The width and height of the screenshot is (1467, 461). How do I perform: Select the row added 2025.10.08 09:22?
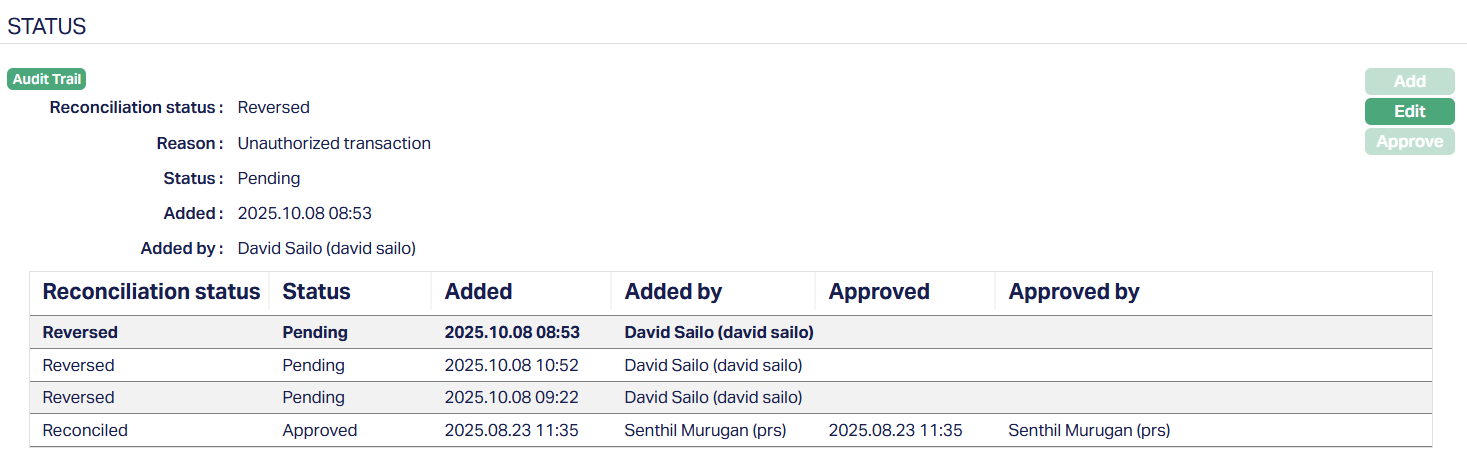pyautogui.click(x=511, y=397)
